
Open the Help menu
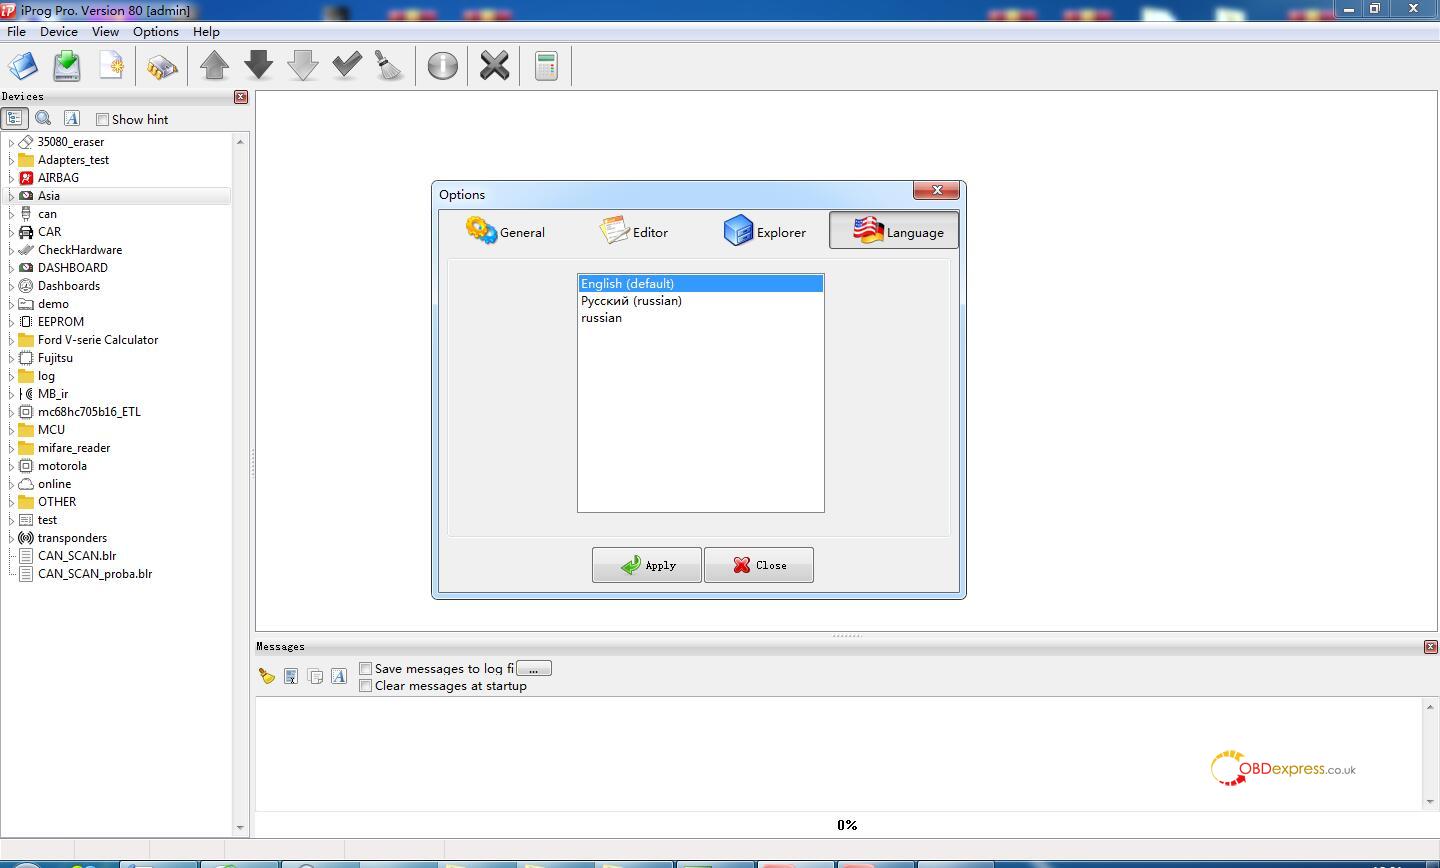[206, 31]
